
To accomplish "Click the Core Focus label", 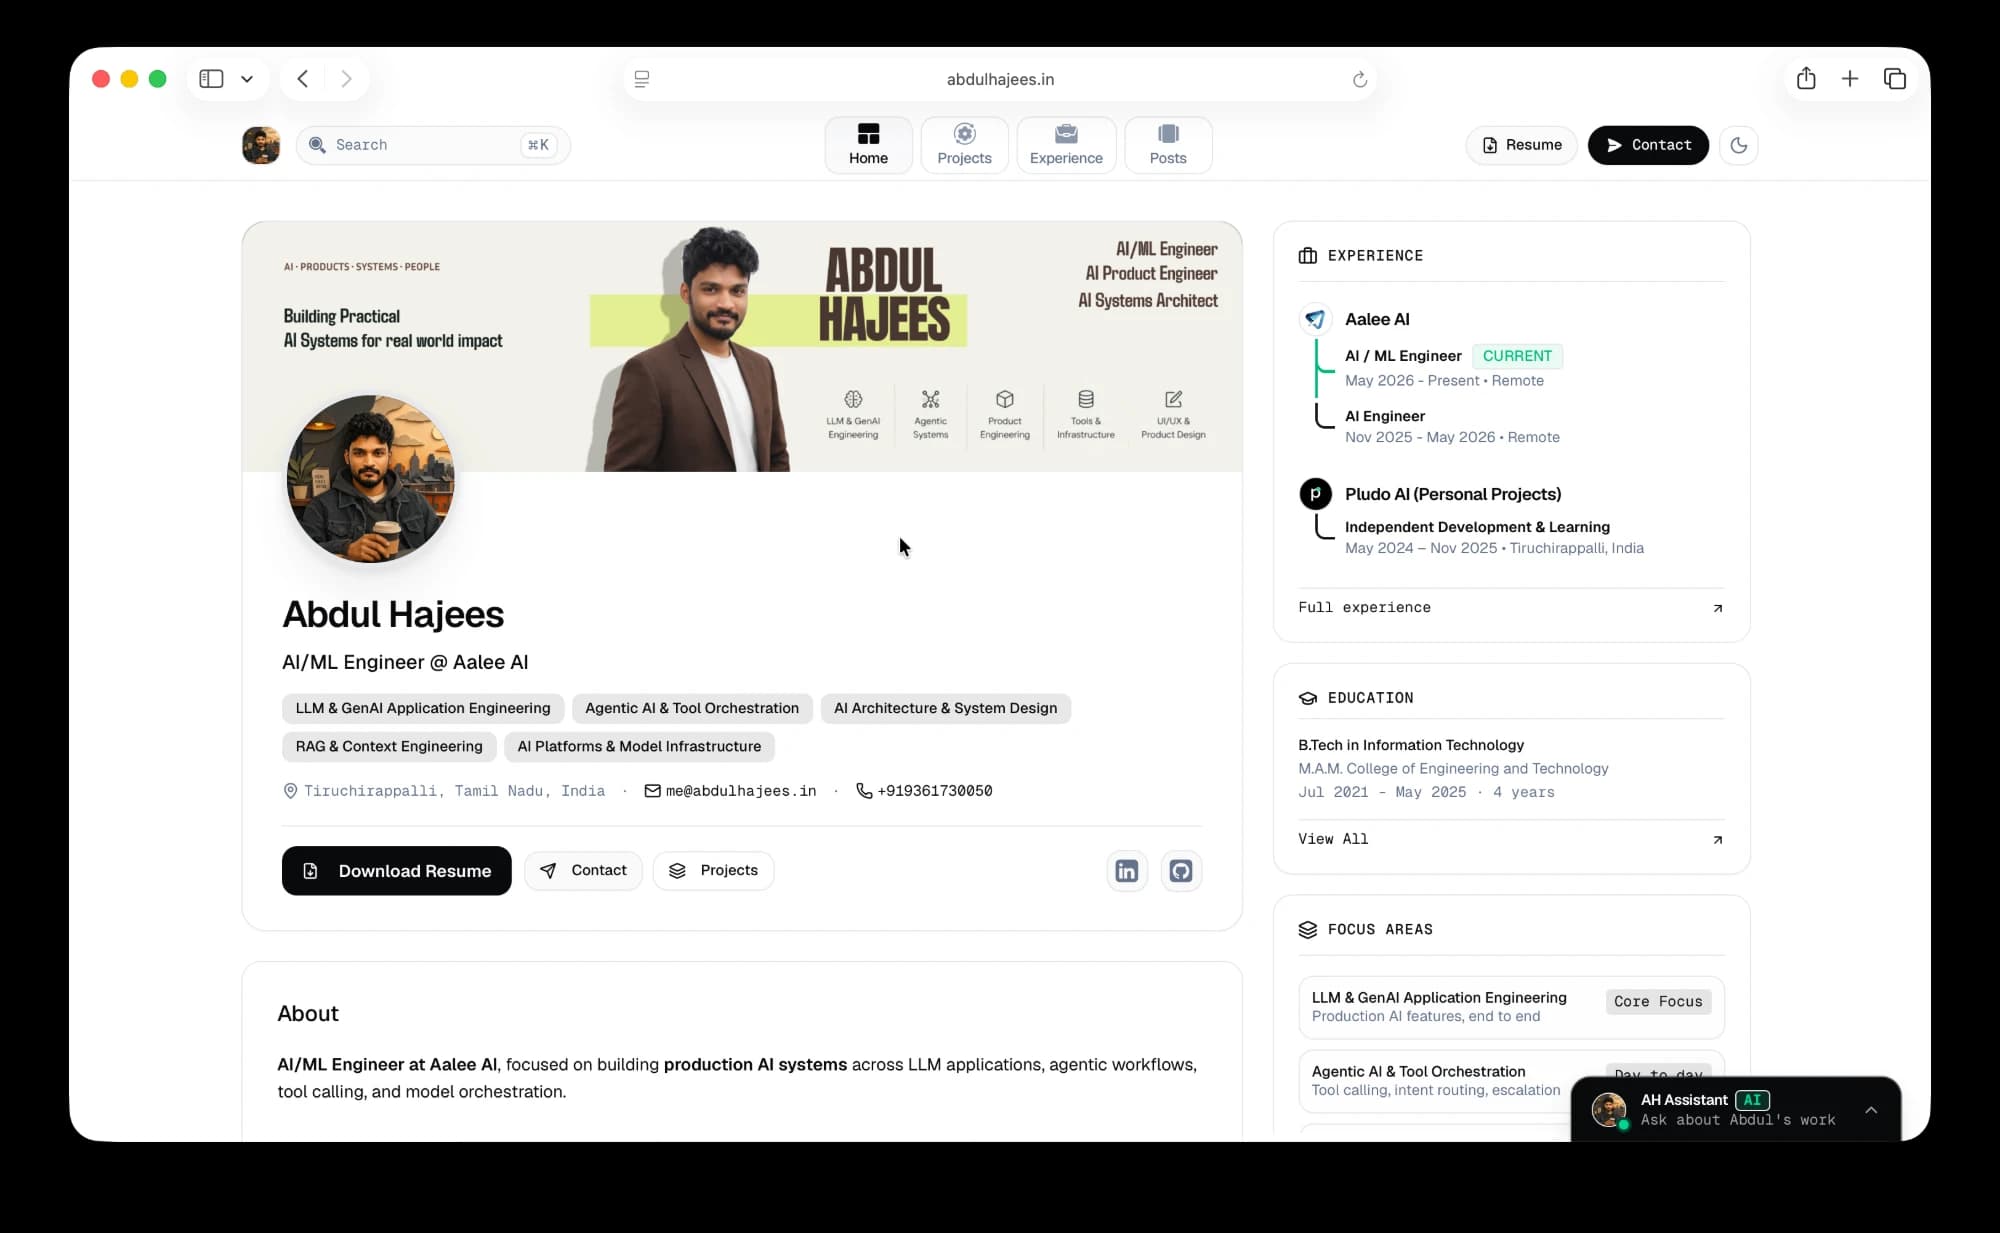I will tap(1658, 1002).
